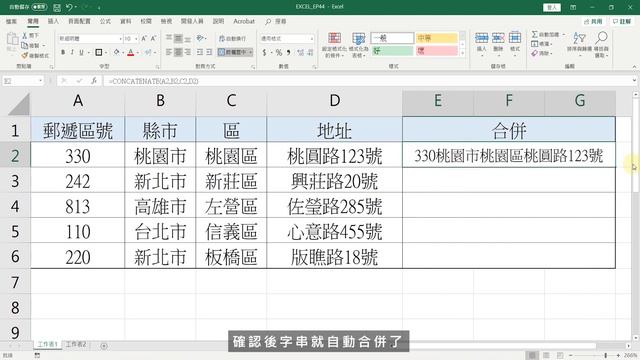The width and height of the screenshot is (640, 360).
Task: Decrease indent icon in alignment group
Action: (200, 52)
